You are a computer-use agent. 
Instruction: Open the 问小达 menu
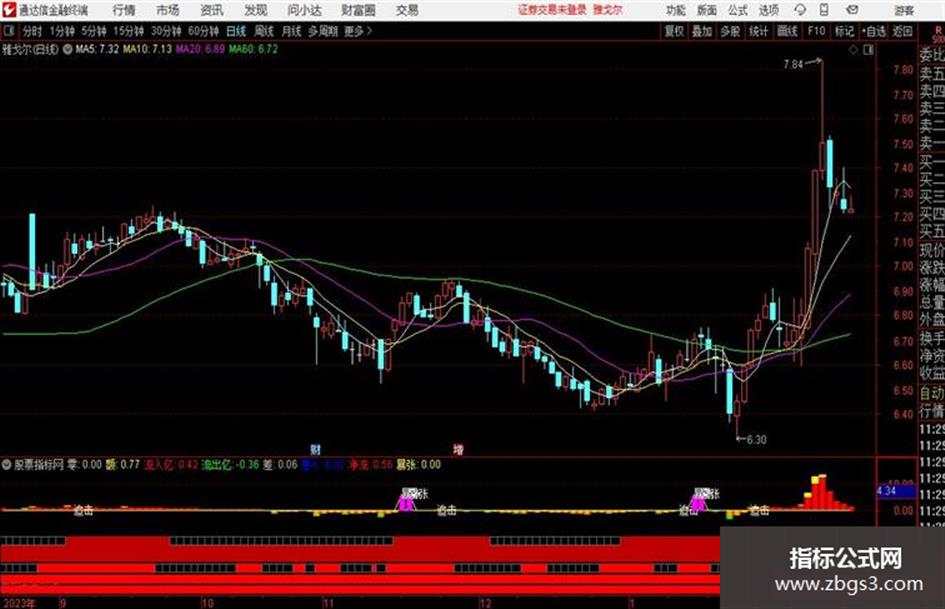tap(304, 10)
